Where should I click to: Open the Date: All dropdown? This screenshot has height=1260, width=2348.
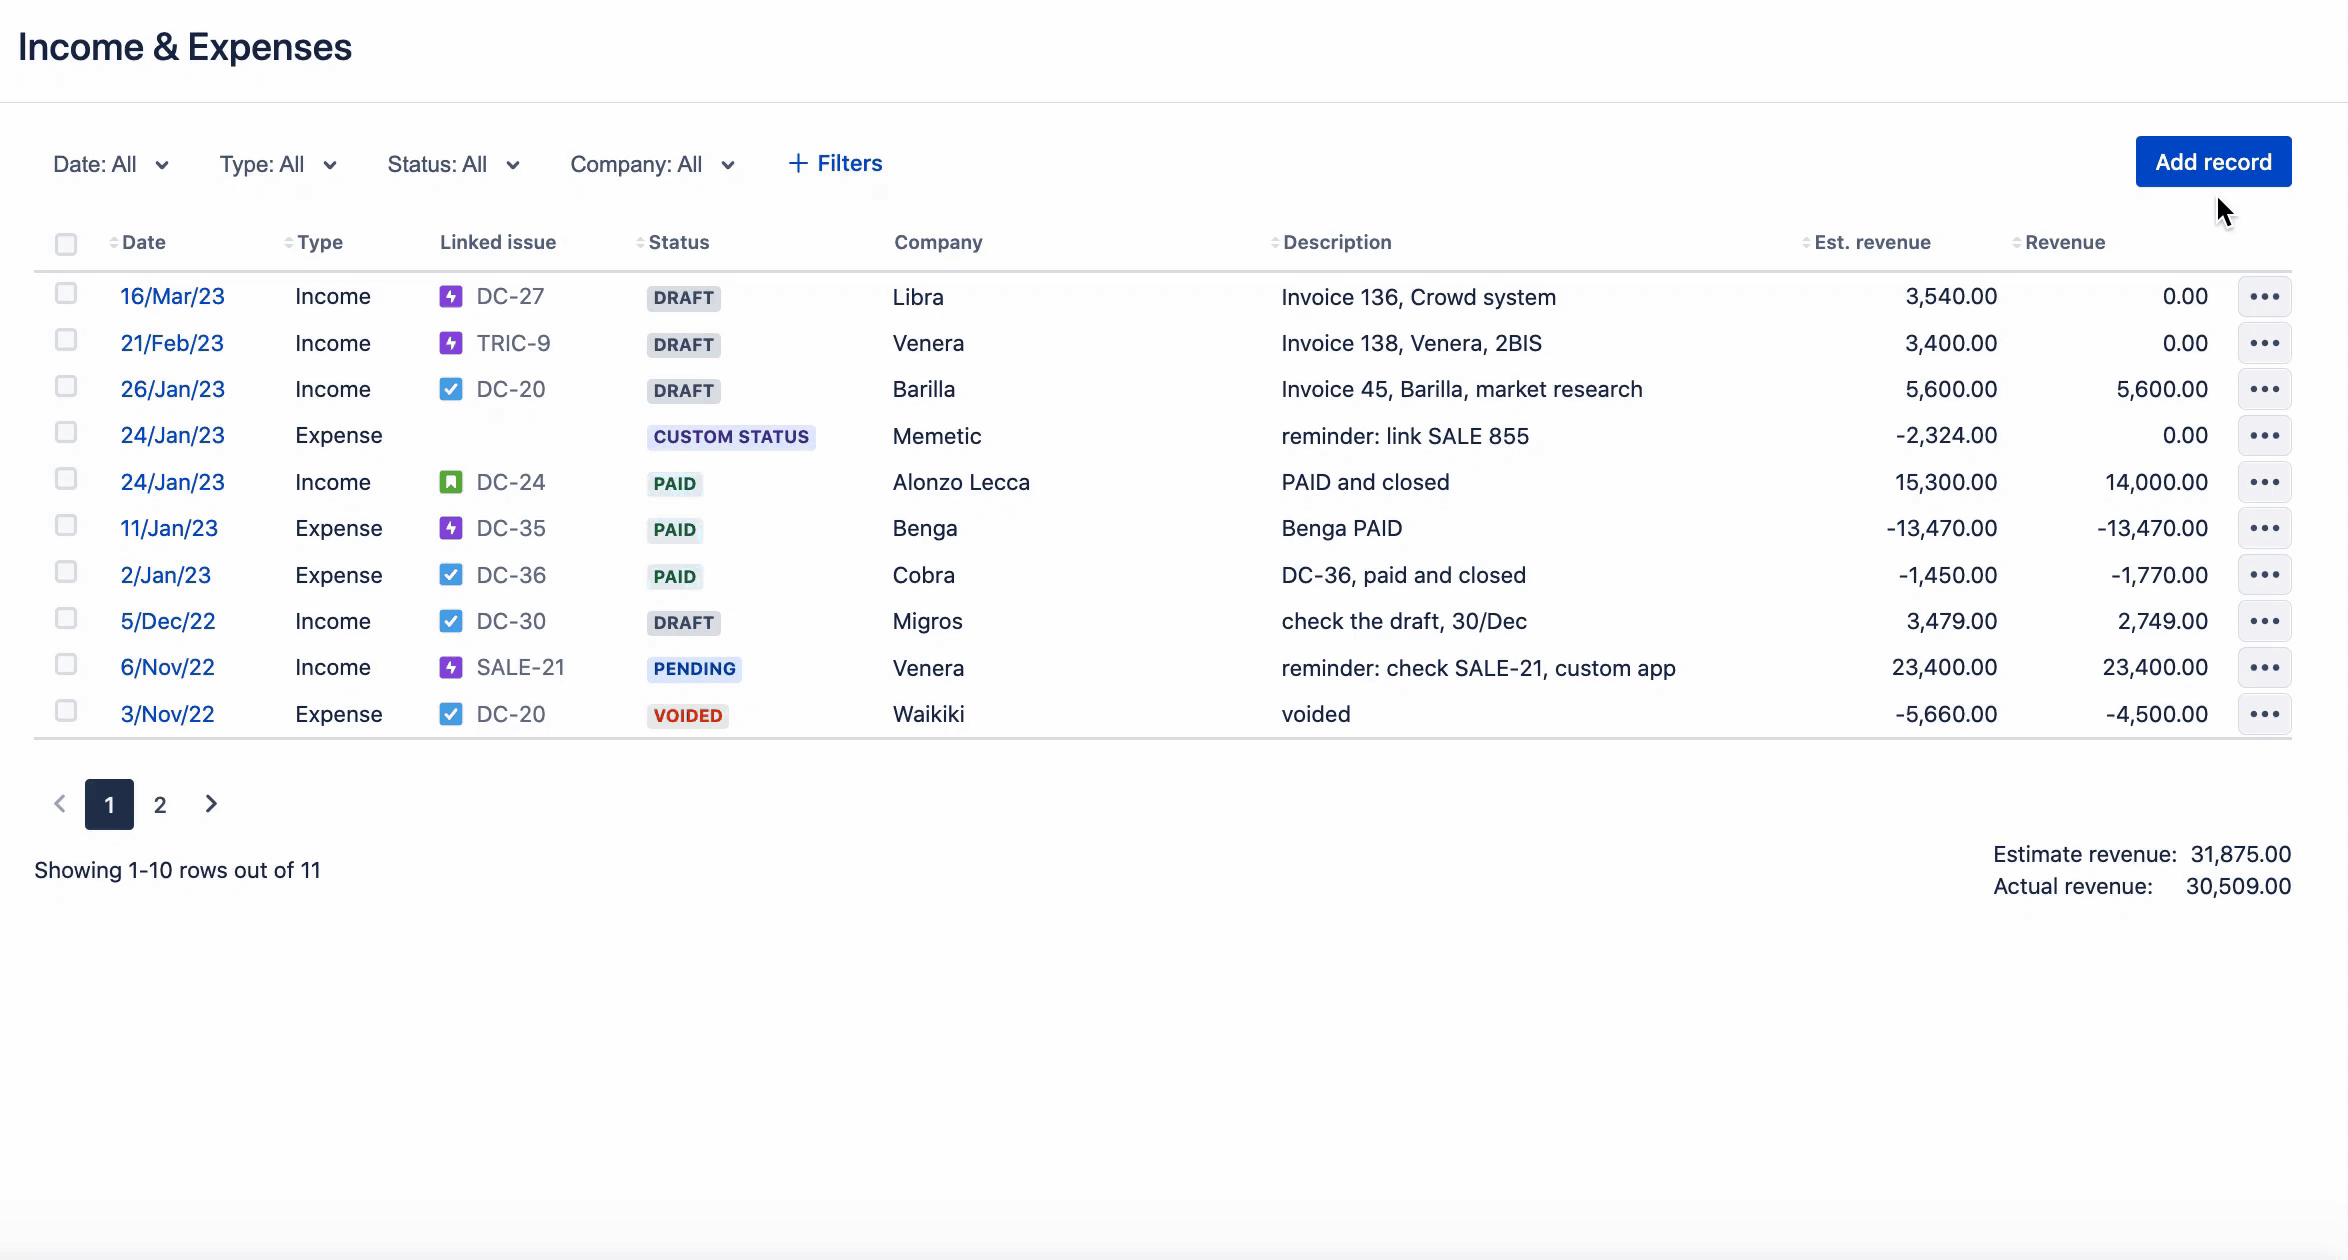click(111, 164)
